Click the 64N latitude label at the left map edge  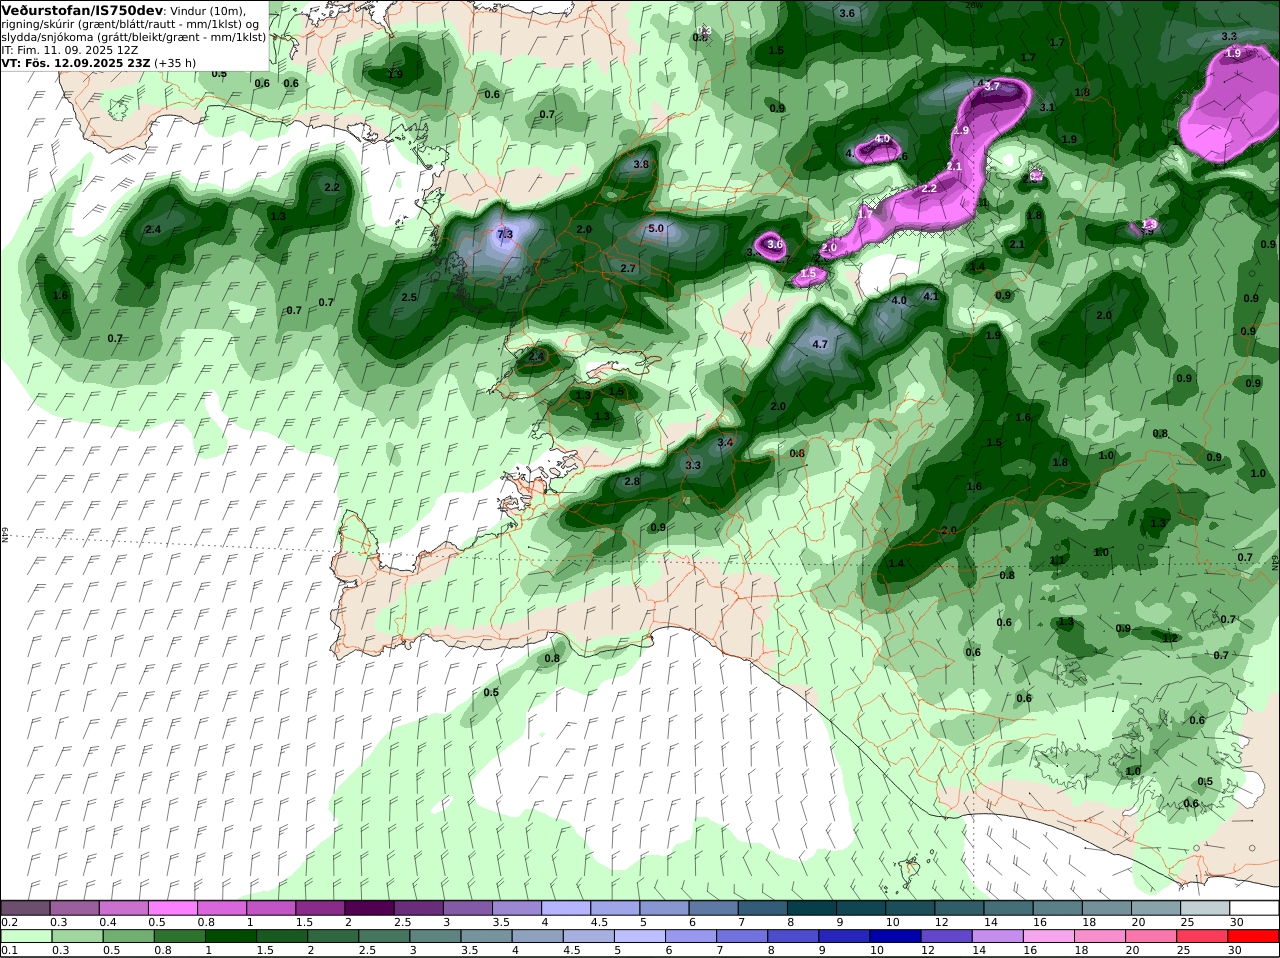pos(5,534)
